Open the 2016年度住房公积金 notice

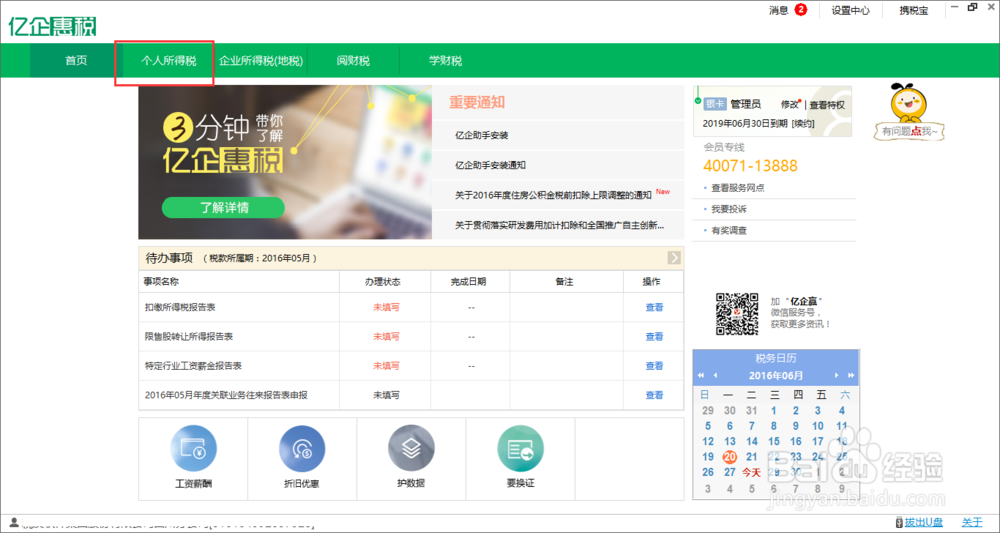point(553,195)
